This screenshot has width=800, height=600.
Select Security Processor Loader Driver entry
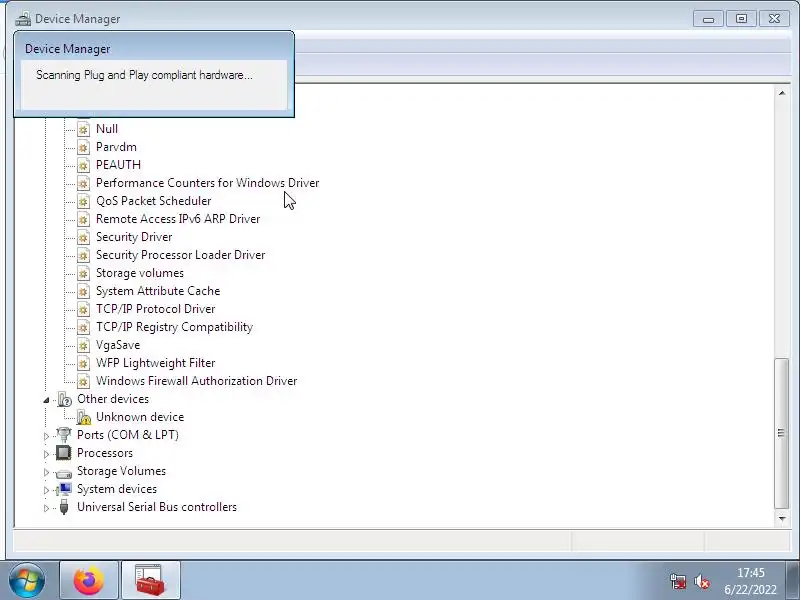181,255
